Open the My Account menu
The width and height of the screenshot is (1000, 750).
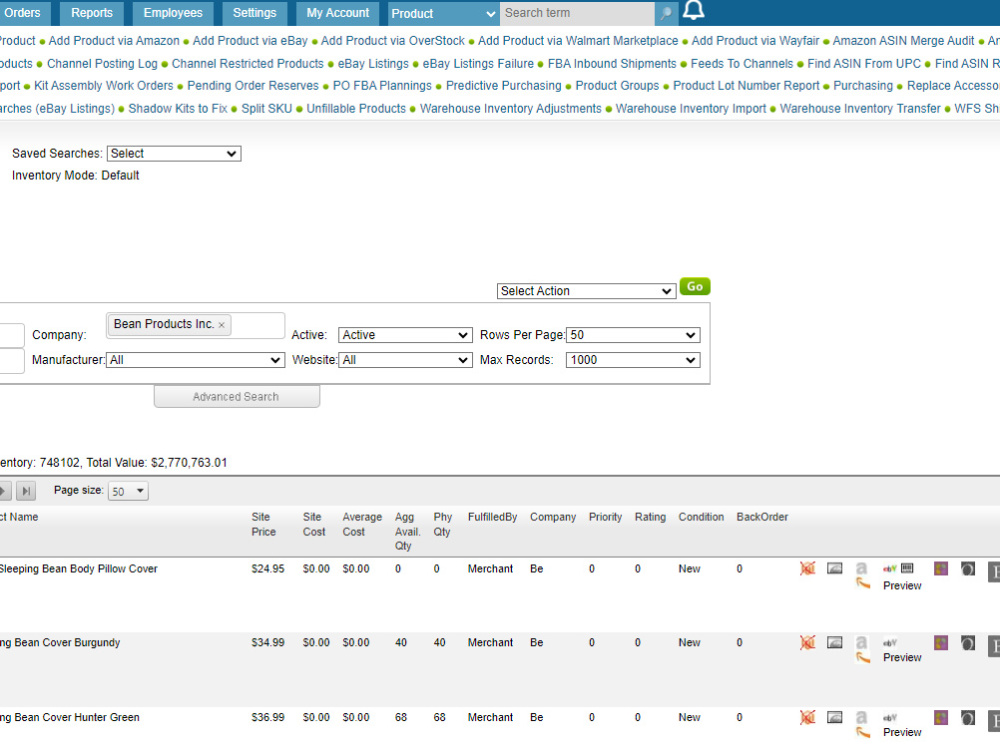click(x=337, y=13)
